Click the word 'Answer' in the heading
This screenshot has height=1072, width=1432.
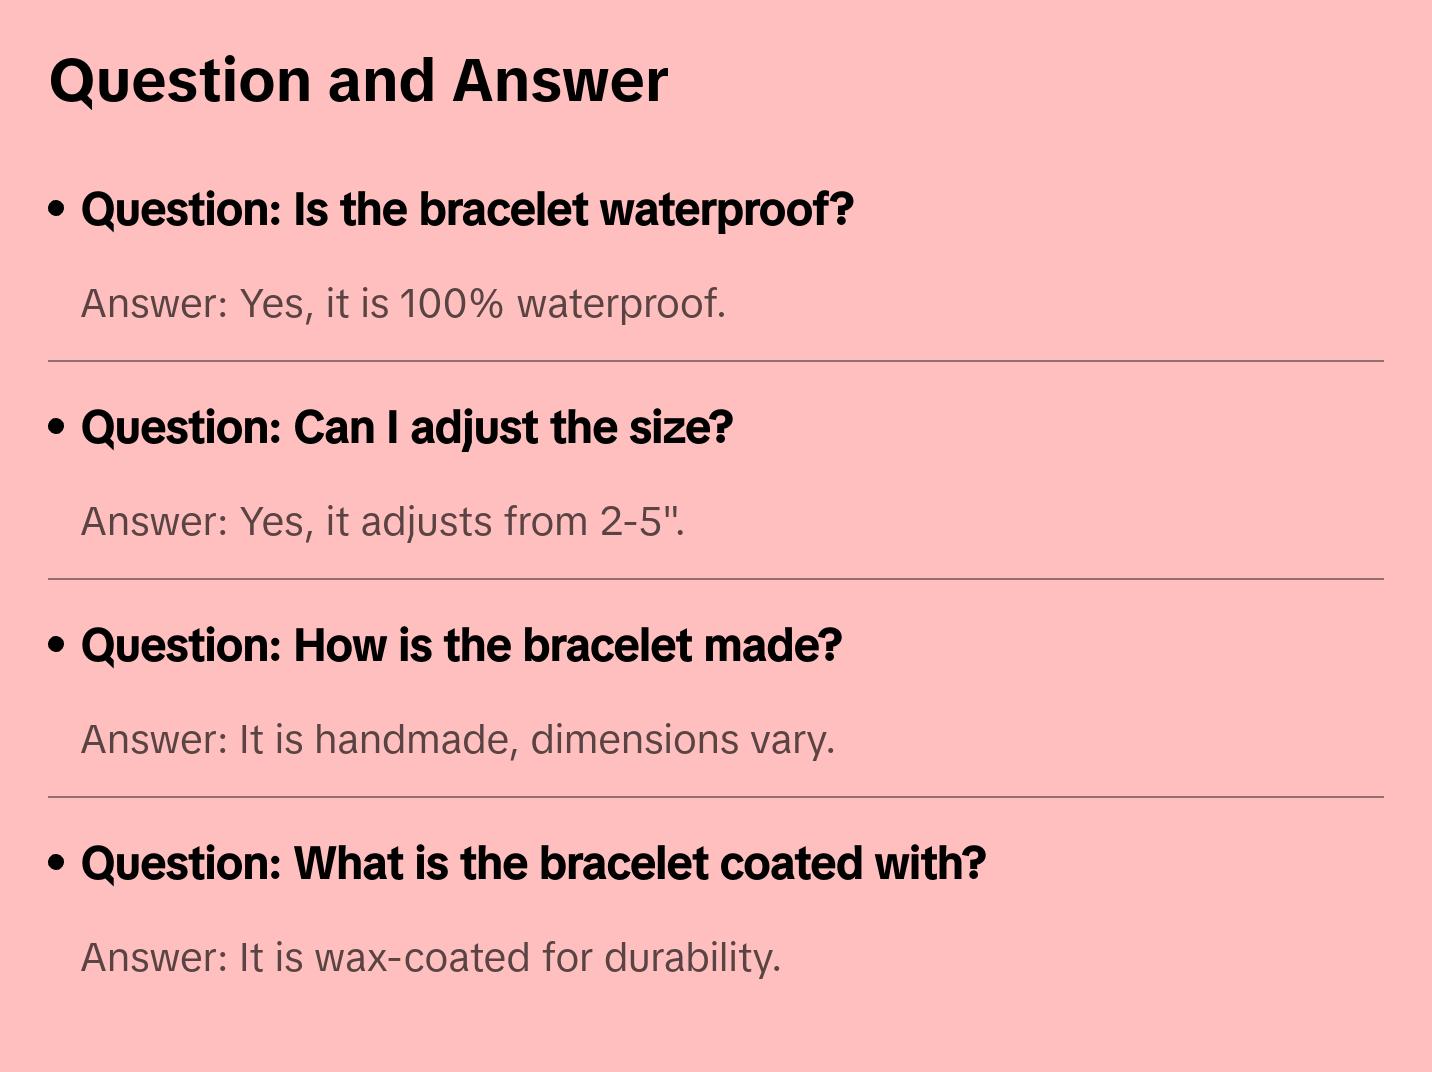[x=560, y=81]
